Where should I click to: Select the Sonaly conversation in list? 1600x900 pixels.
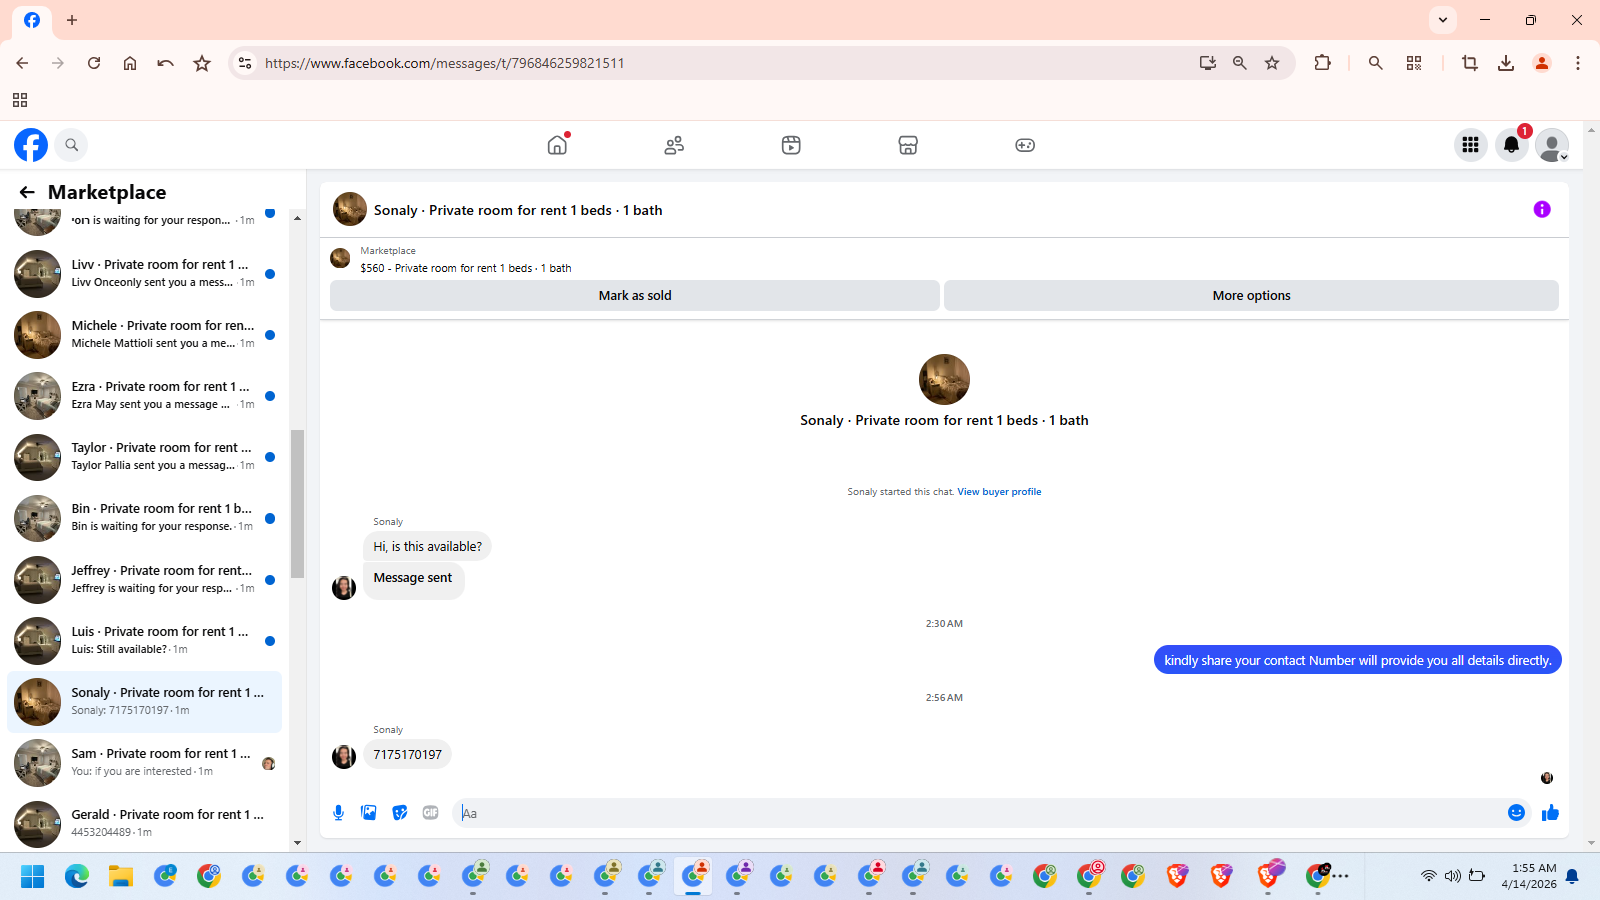point(145,701)
